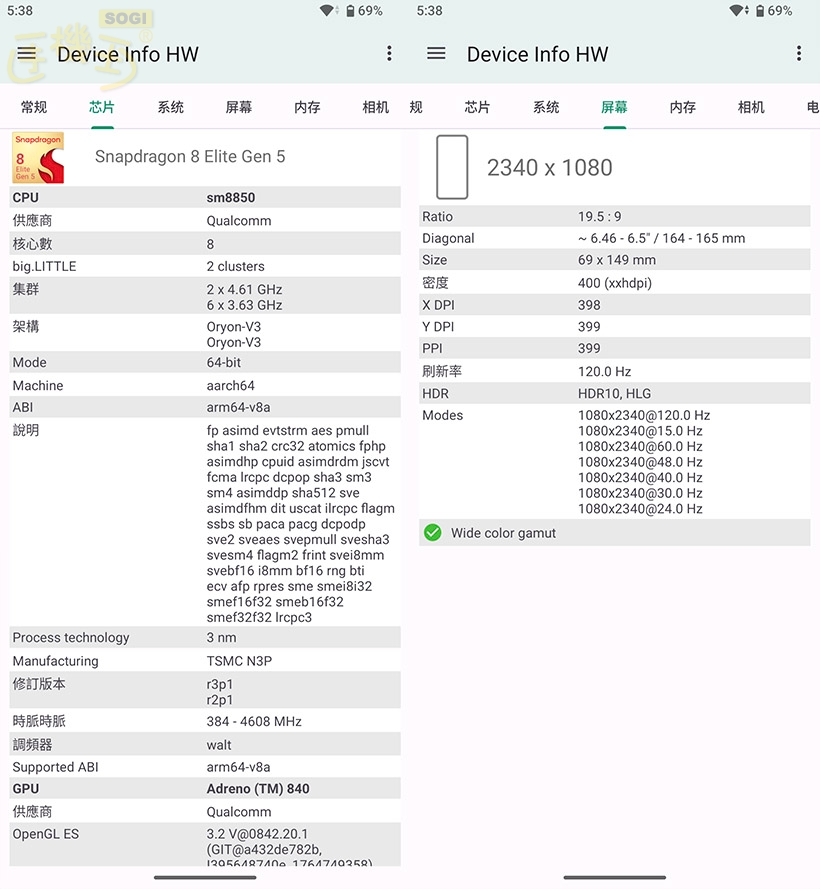
Task: Select the 1080x2340@24.0 Hz mode
Action: point(640,509)
